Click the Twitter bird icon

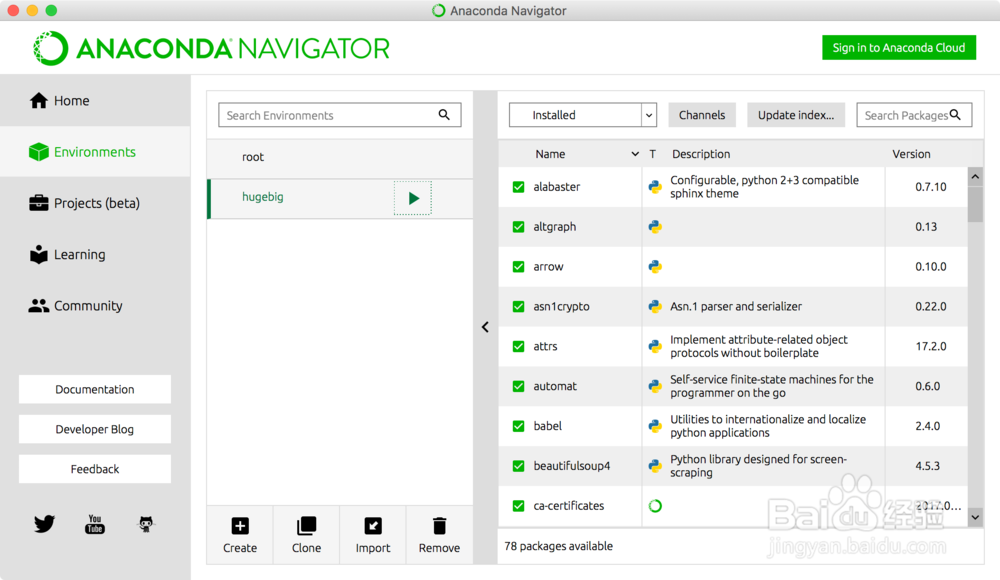coord(44,524)
